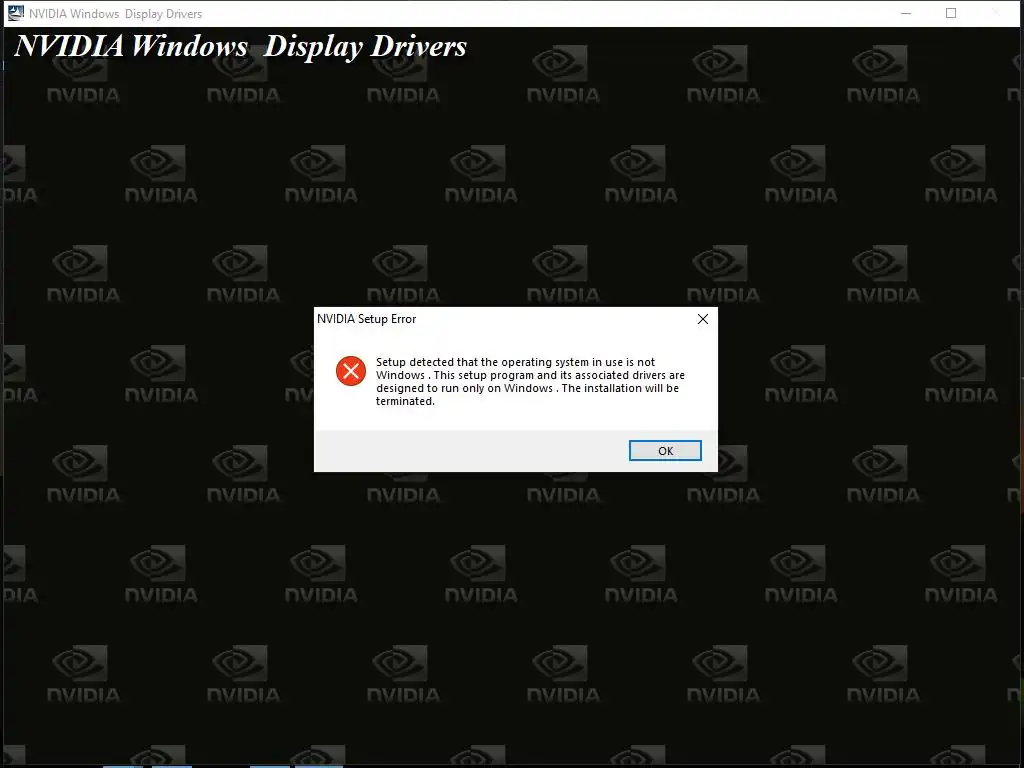Click the window title bar text "NVIDIA Windows Display Drivers"

tap(116, 14)
